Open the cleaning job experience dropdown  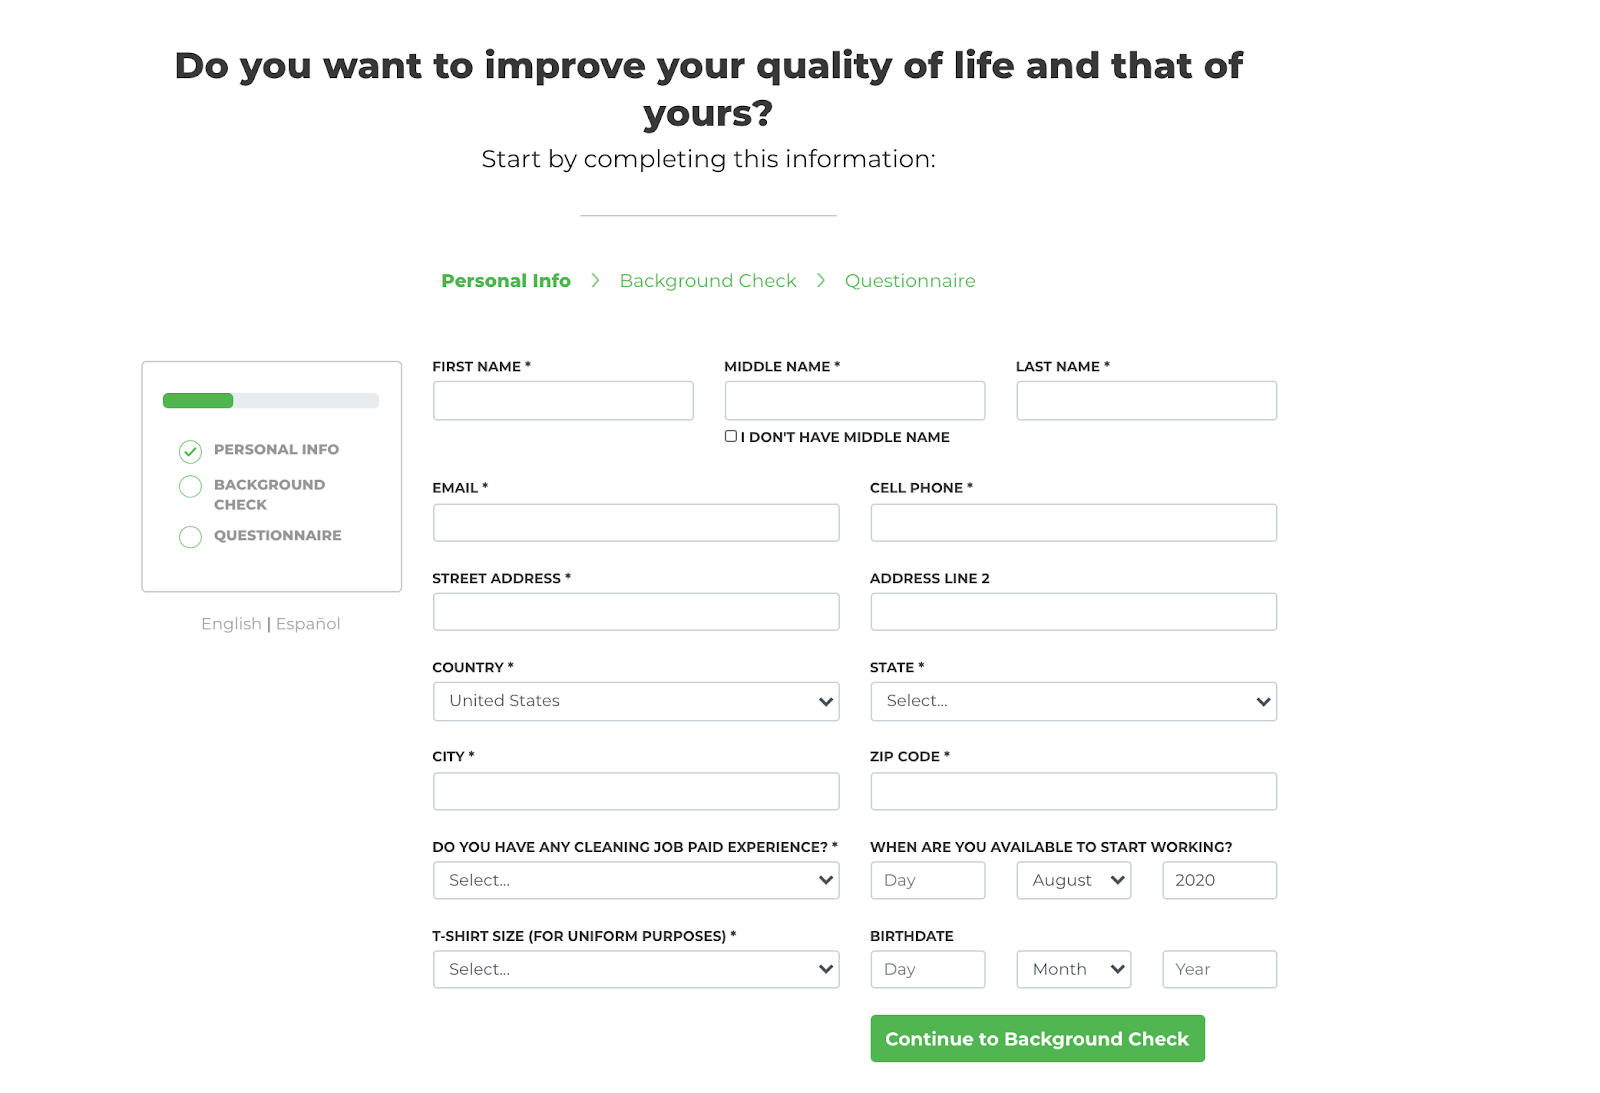(636, 880)
